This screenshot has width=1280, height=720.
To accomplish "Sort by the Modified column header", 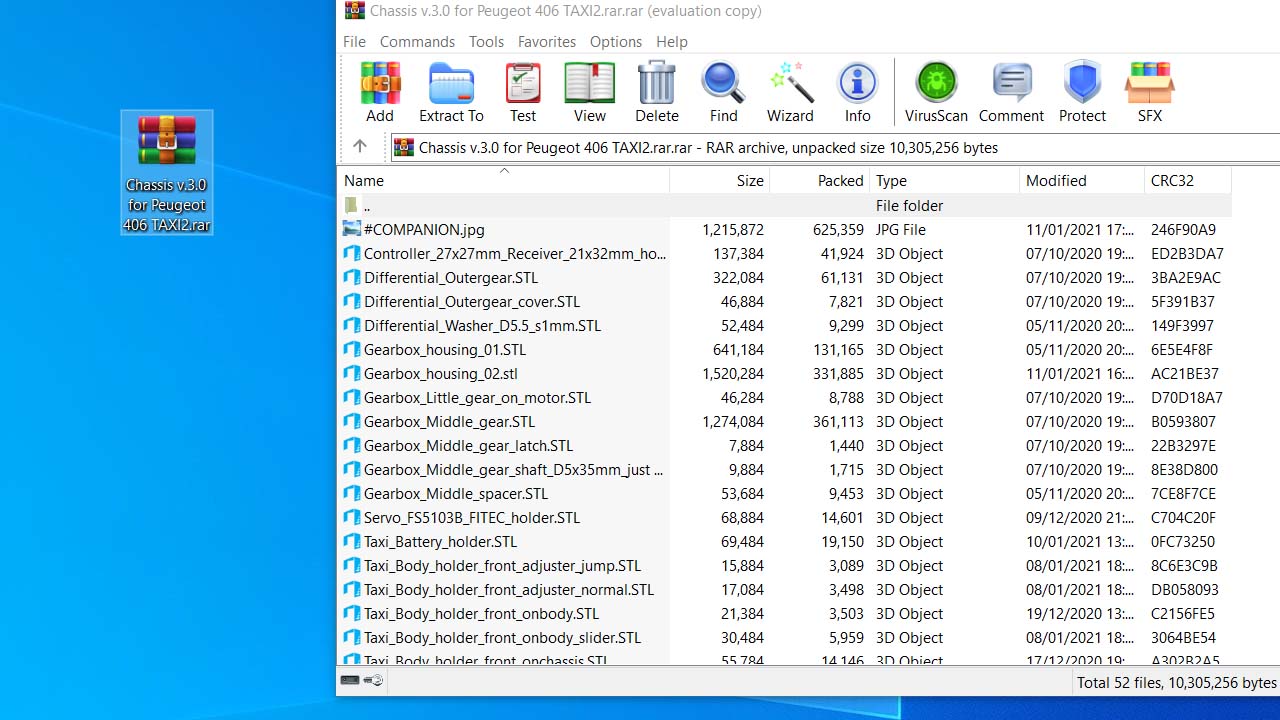I will pos(1082,180).
